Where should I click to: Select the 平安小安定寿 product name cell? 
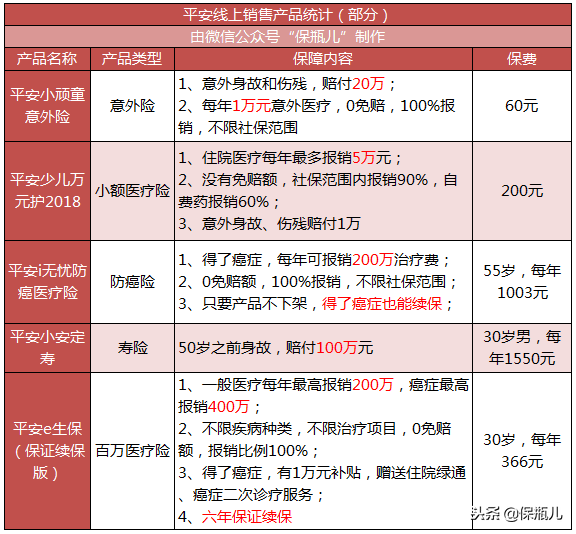(x=47, y=348)
